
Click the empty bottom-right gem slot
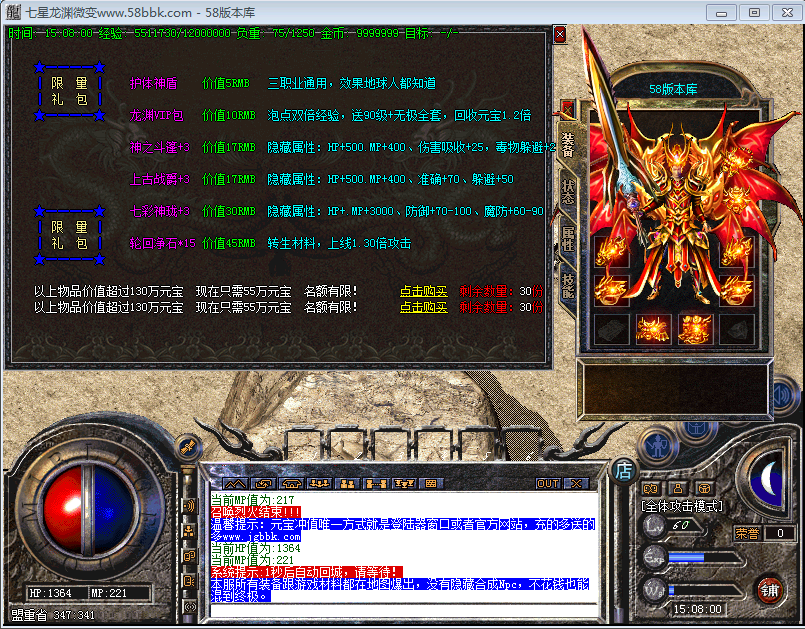coord(737,329)
